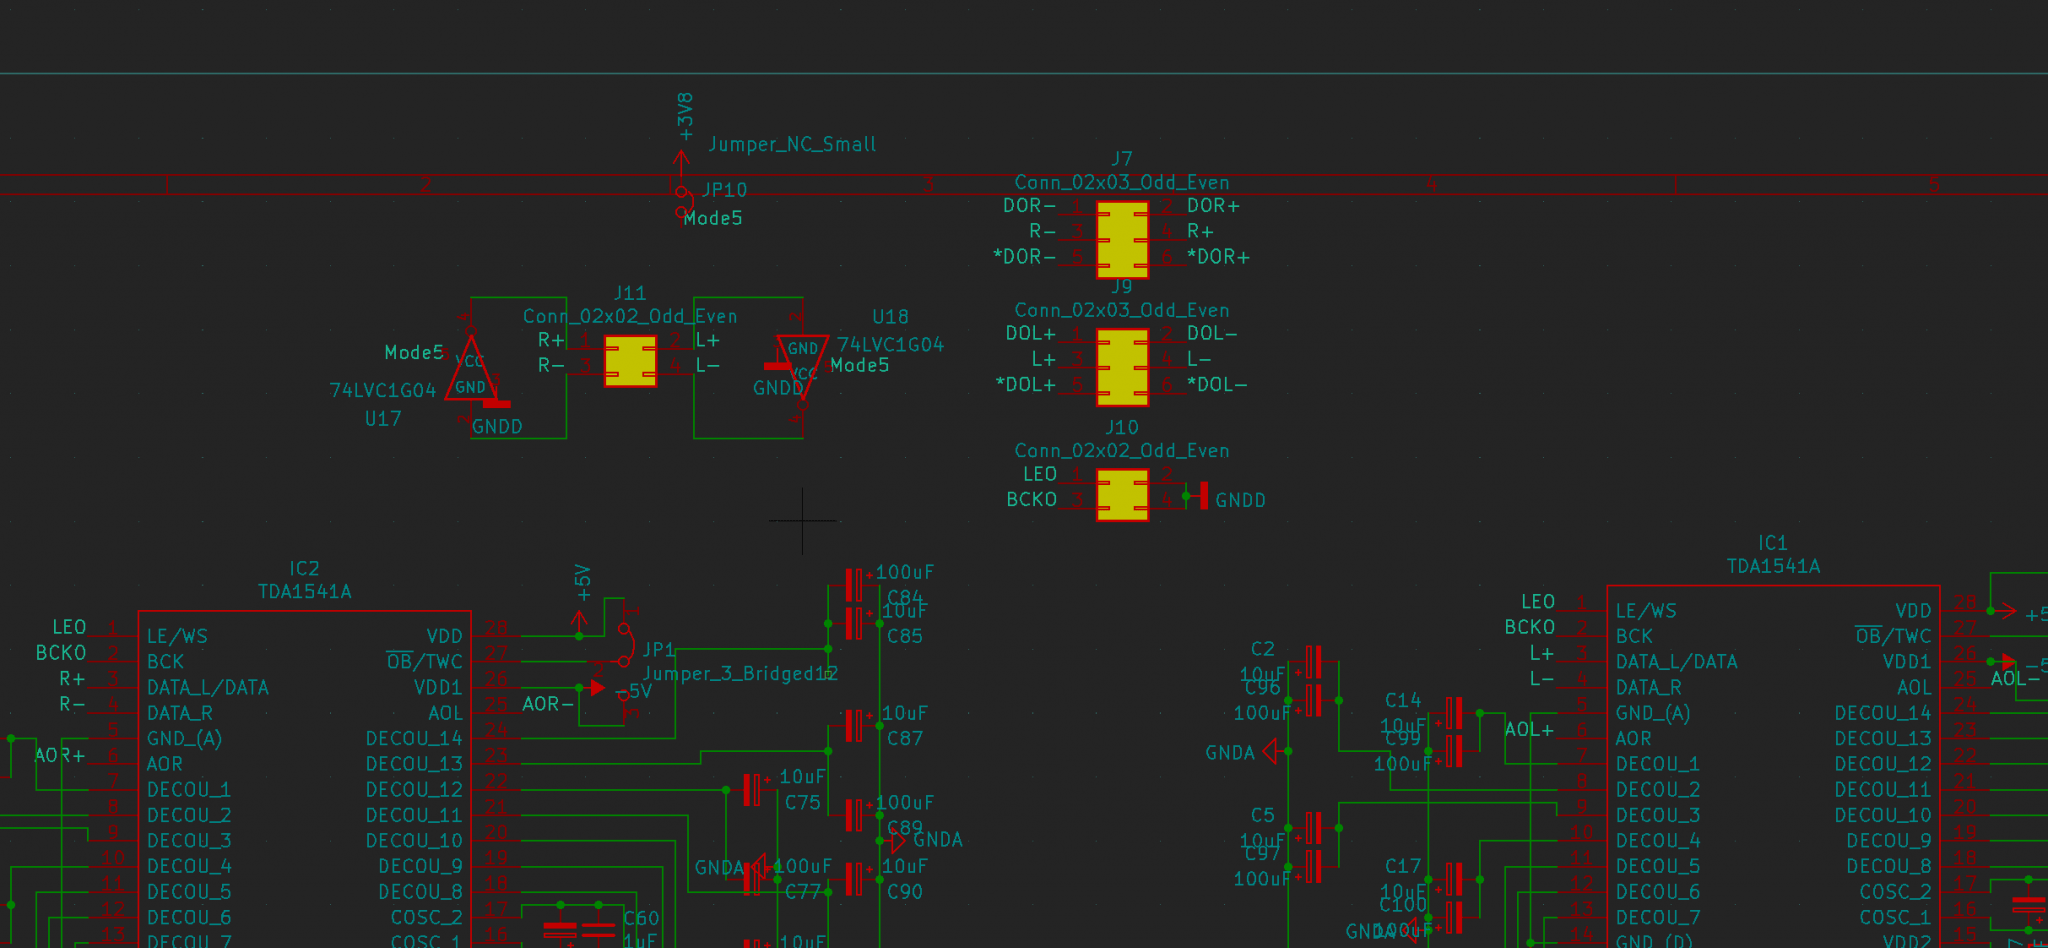Click the *DOR+ net label
Viewport: 2048px width, 948px height.
[1218, 257]
